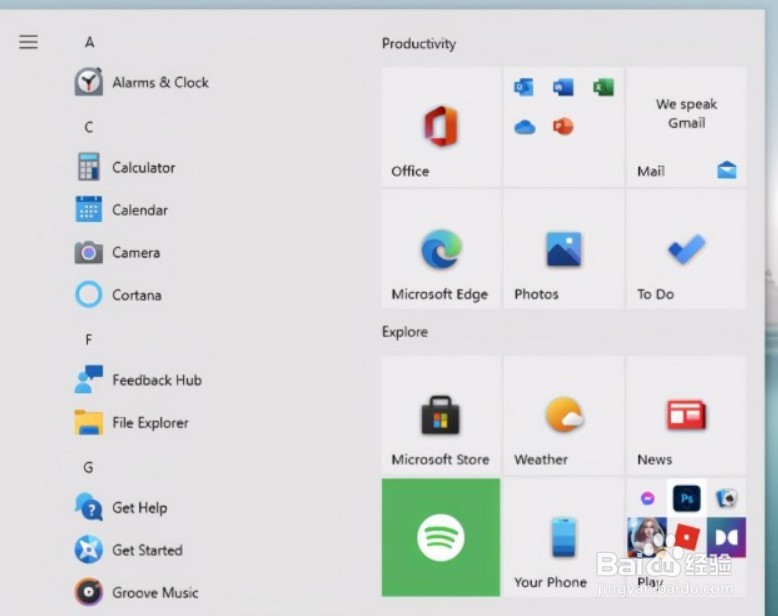The image size is (778, 616).
Task: Click the Productivity group heading
Action: coord(419,44)
